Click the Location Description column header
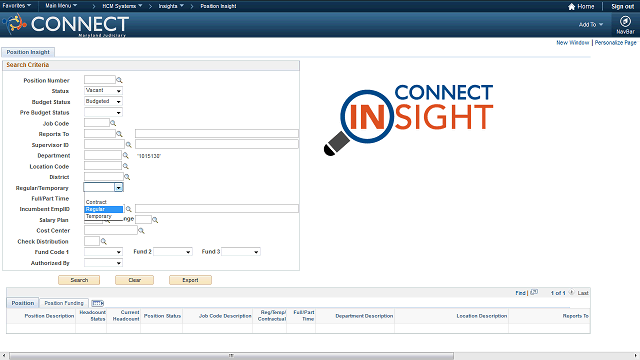The image size is (640, 360). tap(482, 316)
